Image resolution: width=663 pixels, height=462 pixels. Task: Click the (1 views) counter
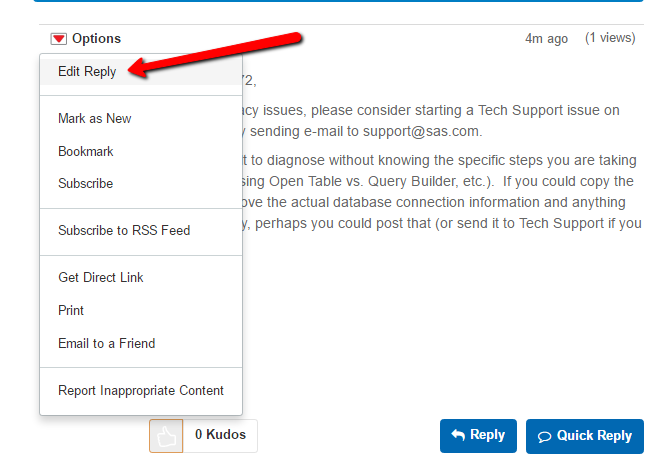coord(610,38)
